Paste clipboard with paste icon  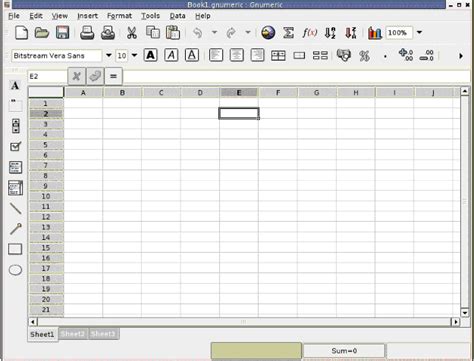click(x=173, y=33)
